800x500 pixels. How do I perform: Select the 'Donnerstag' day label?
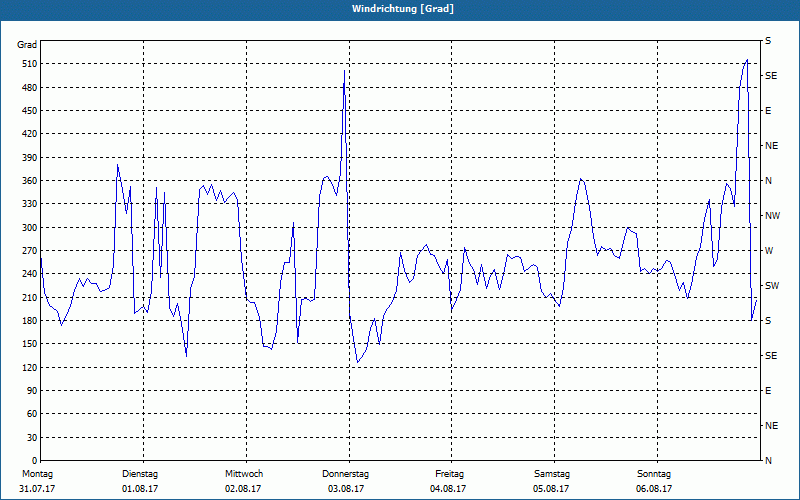pos(346,474)
